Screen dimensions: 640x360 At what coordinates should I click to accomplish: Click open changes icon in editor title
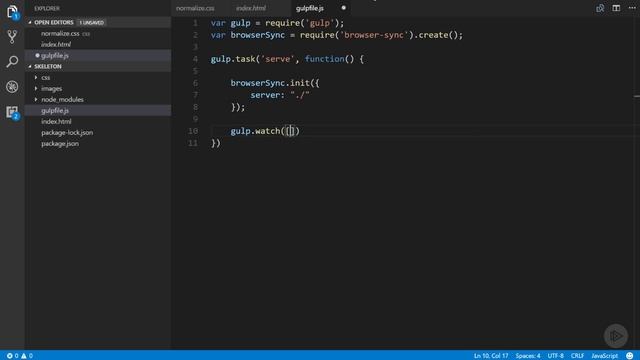(600, 8)
